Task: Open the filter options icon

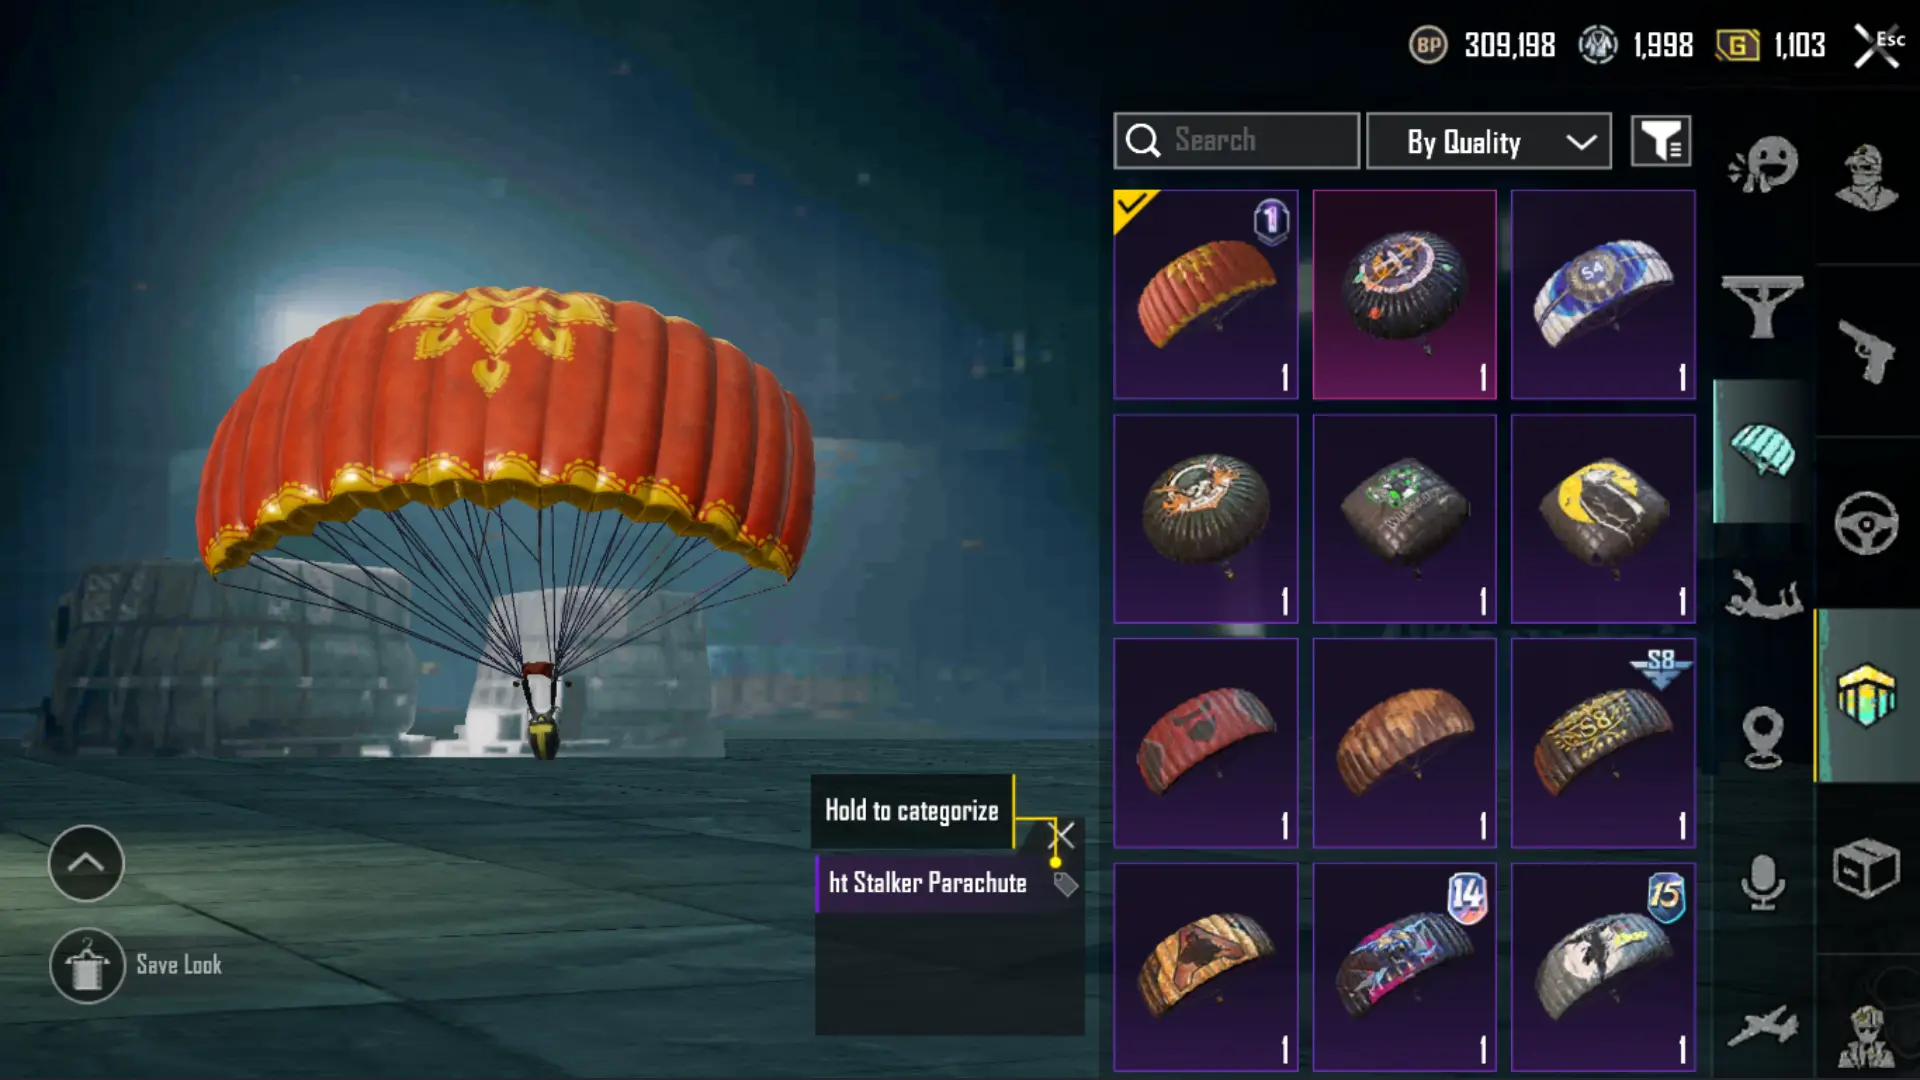Action: 1661,141
